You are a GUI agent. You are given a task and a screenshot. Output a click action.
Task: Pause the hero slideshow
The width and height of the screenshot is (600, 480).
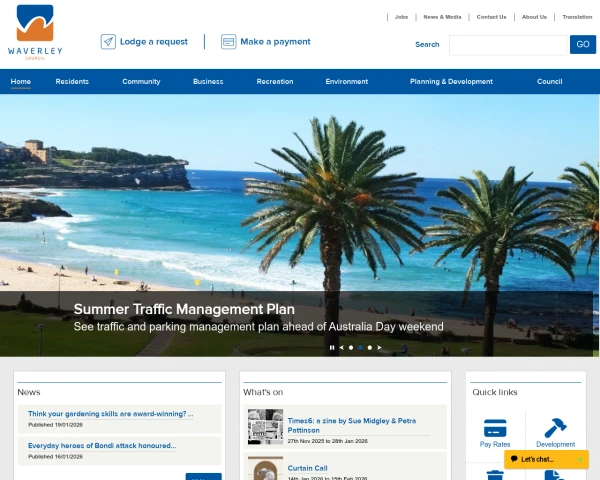tap(332, 348)
